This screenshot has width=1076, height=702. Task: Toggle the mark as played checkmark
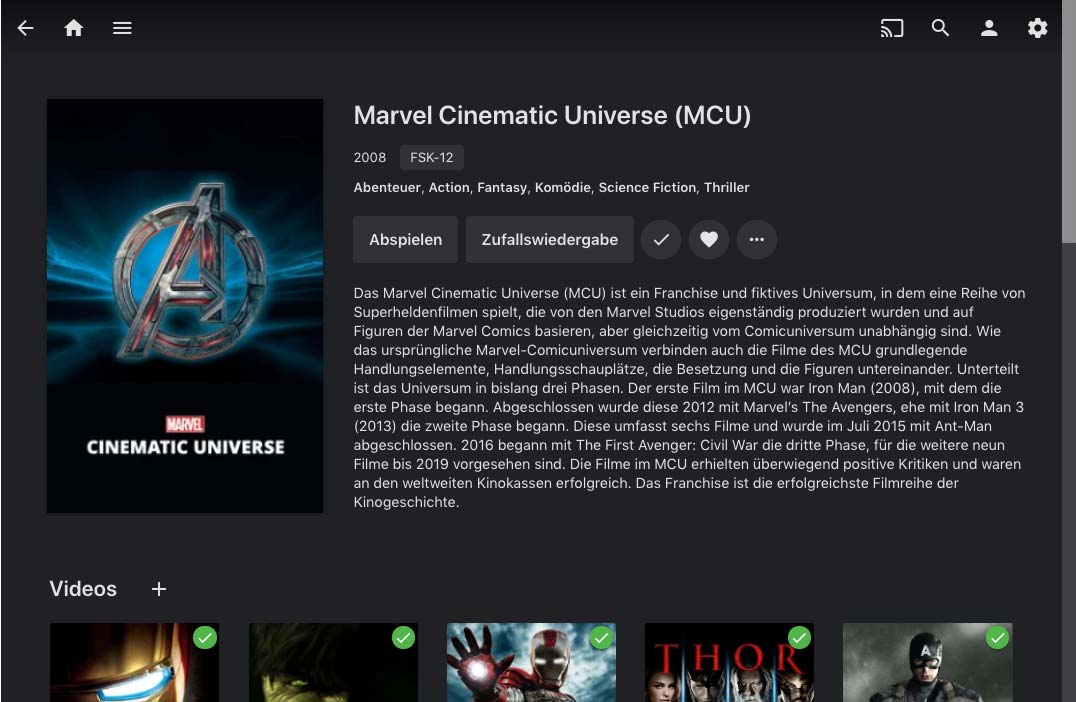click(x=661, y=239)
